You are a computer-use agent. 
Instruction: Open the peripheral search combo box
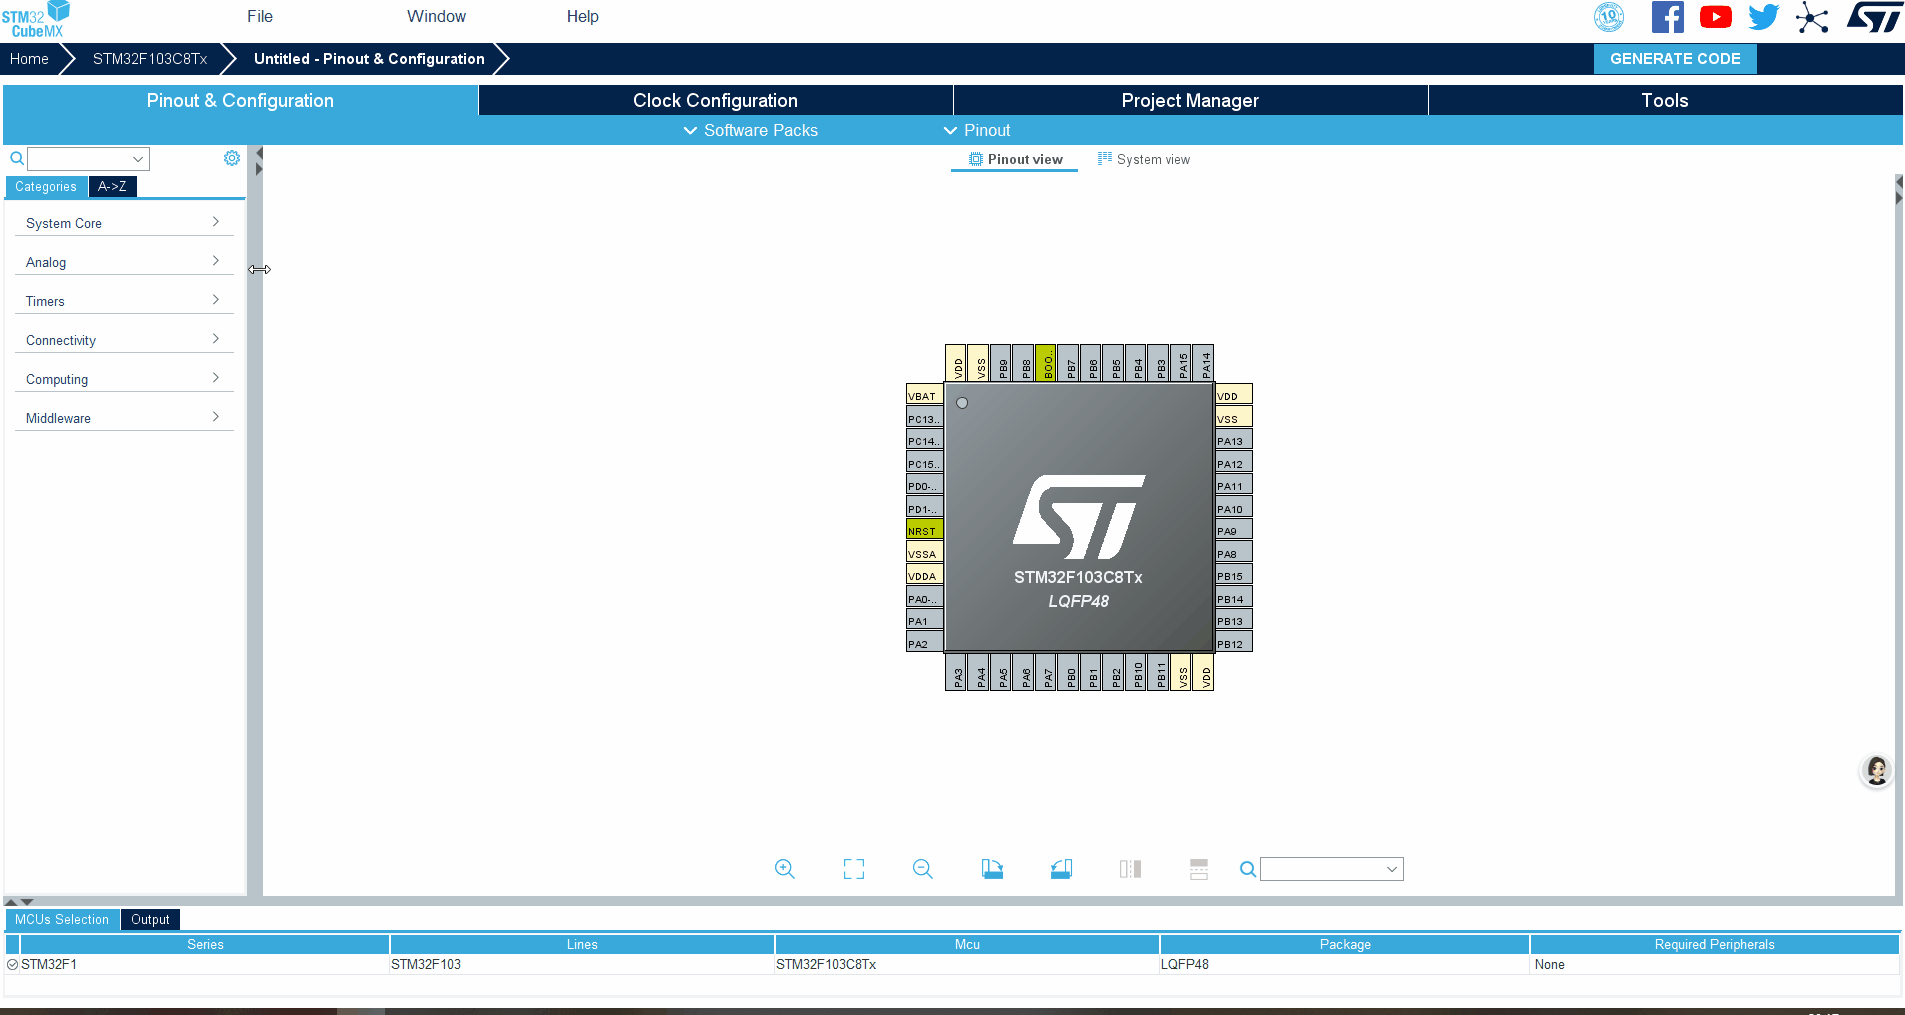coord(88,158)
